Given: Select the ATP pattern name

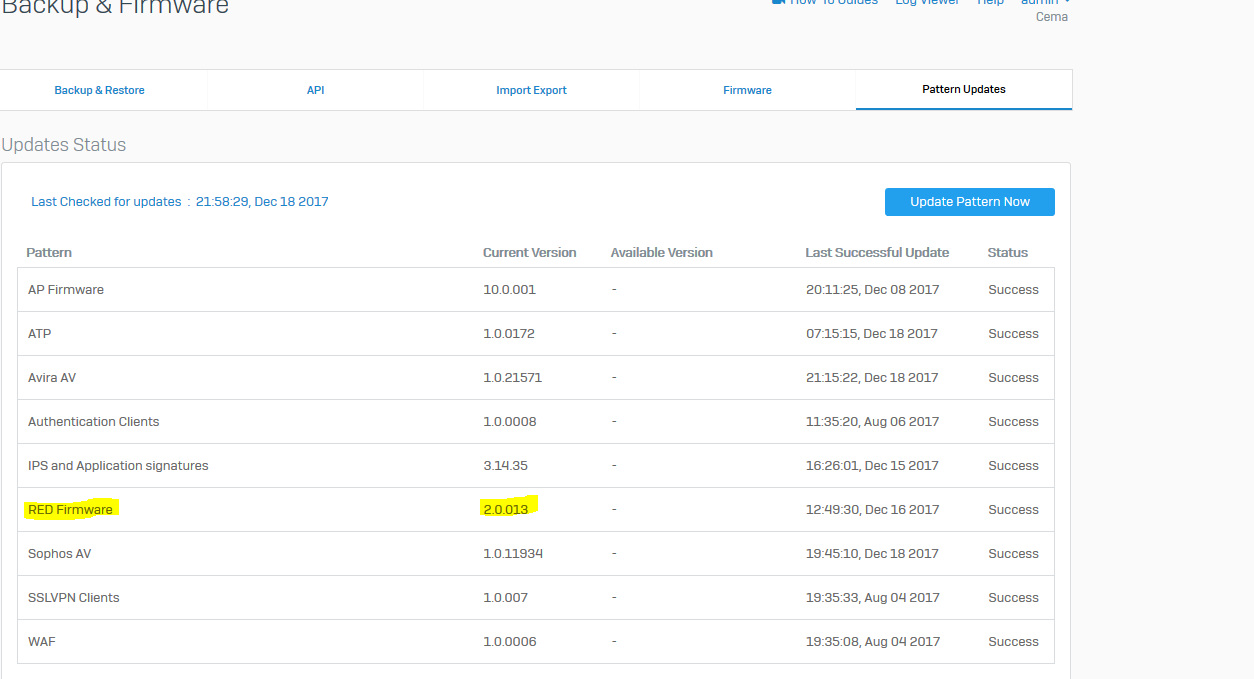Looking at the screenshot, I should pos(40,334).
